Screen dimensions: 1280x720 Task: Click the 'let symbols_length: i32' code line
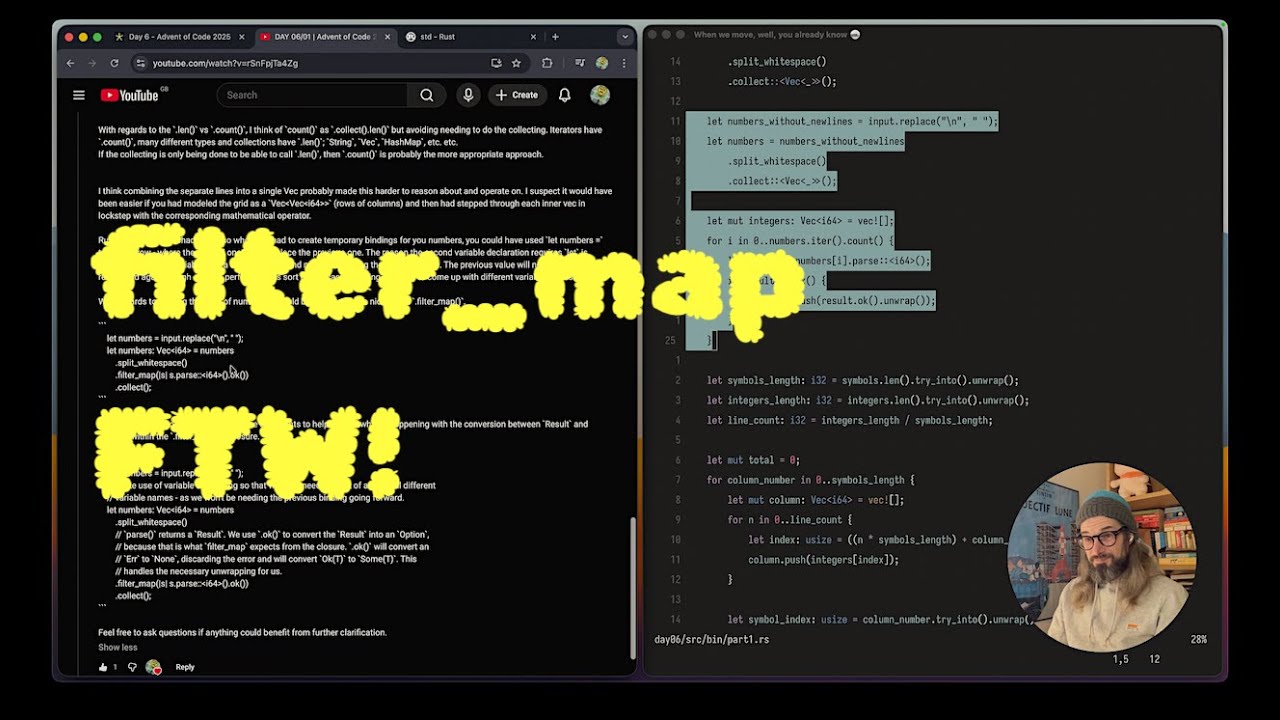point(863,380)
